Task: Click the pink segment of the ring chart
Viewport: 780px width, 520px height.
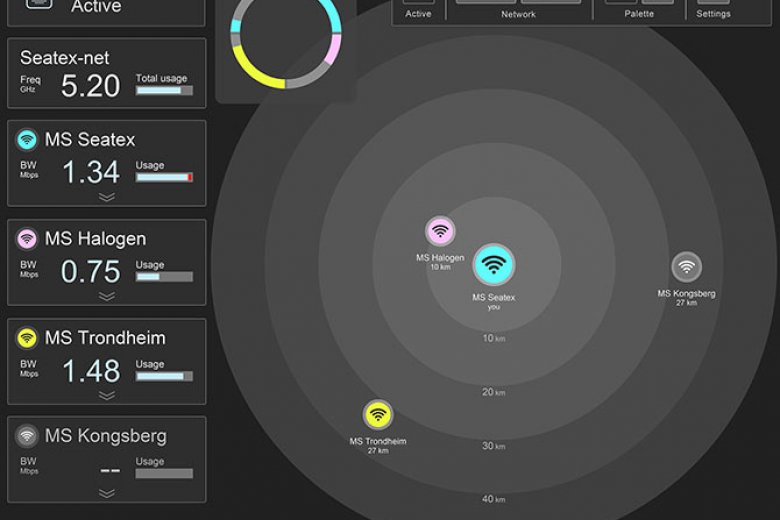Action: [333, 49]
